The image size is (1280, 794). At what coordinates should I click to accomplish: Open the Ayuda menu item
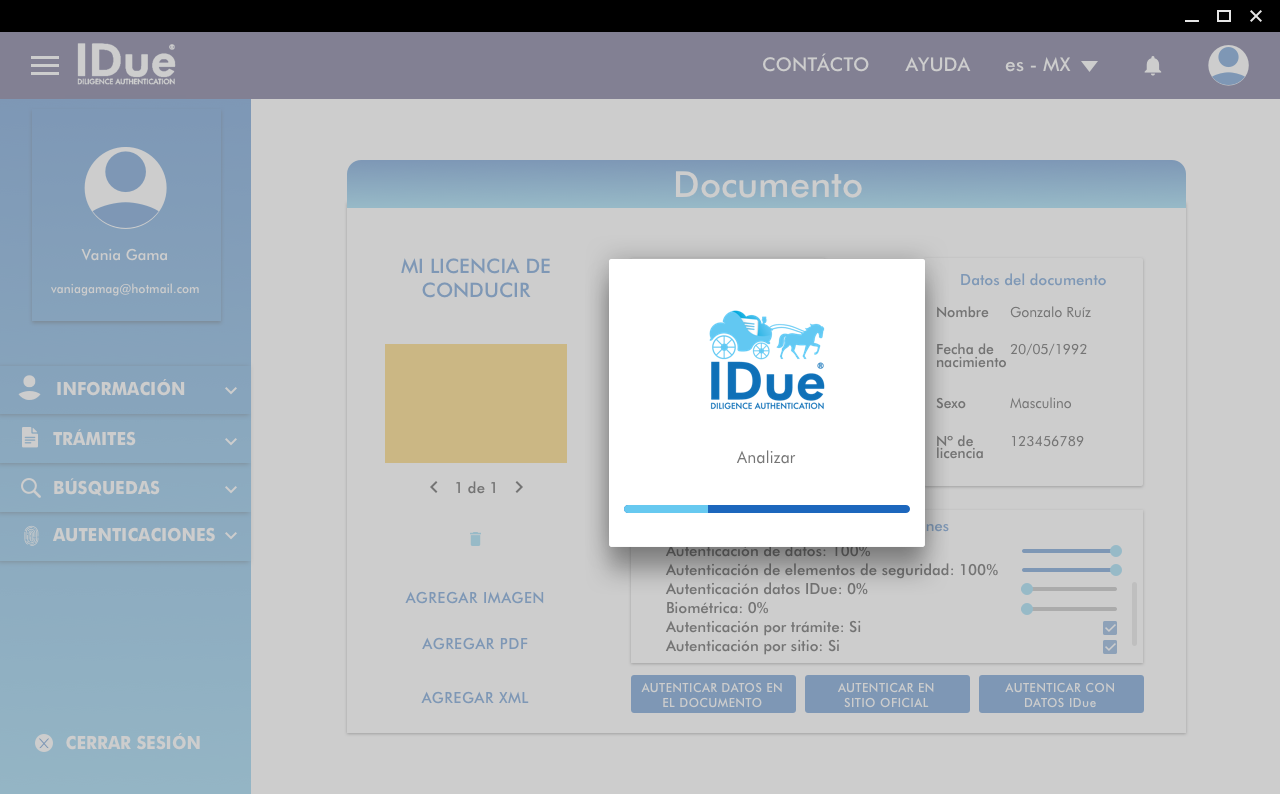click(x=937, y=65)
